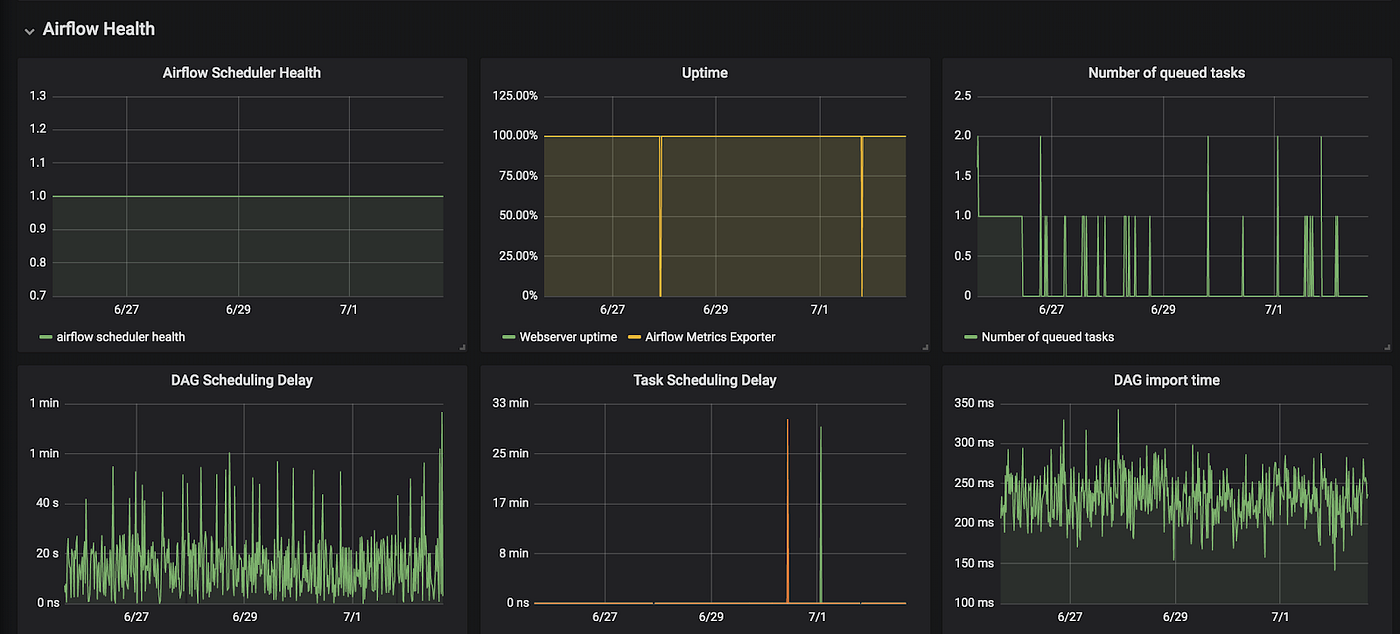
Task: Click the Airflow Health row title
Action: [x=99, y=29]
